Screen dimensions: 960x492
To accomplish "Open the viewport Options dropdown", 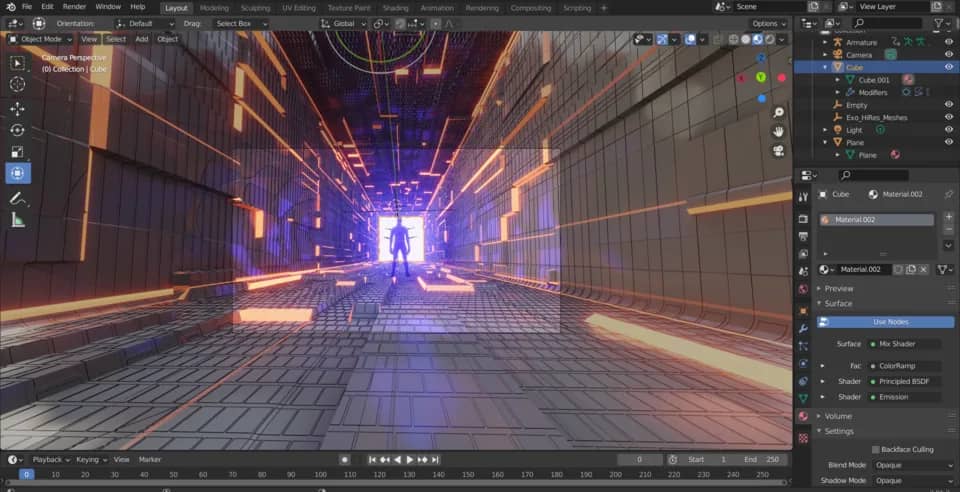I will click(x=770, y=24).
